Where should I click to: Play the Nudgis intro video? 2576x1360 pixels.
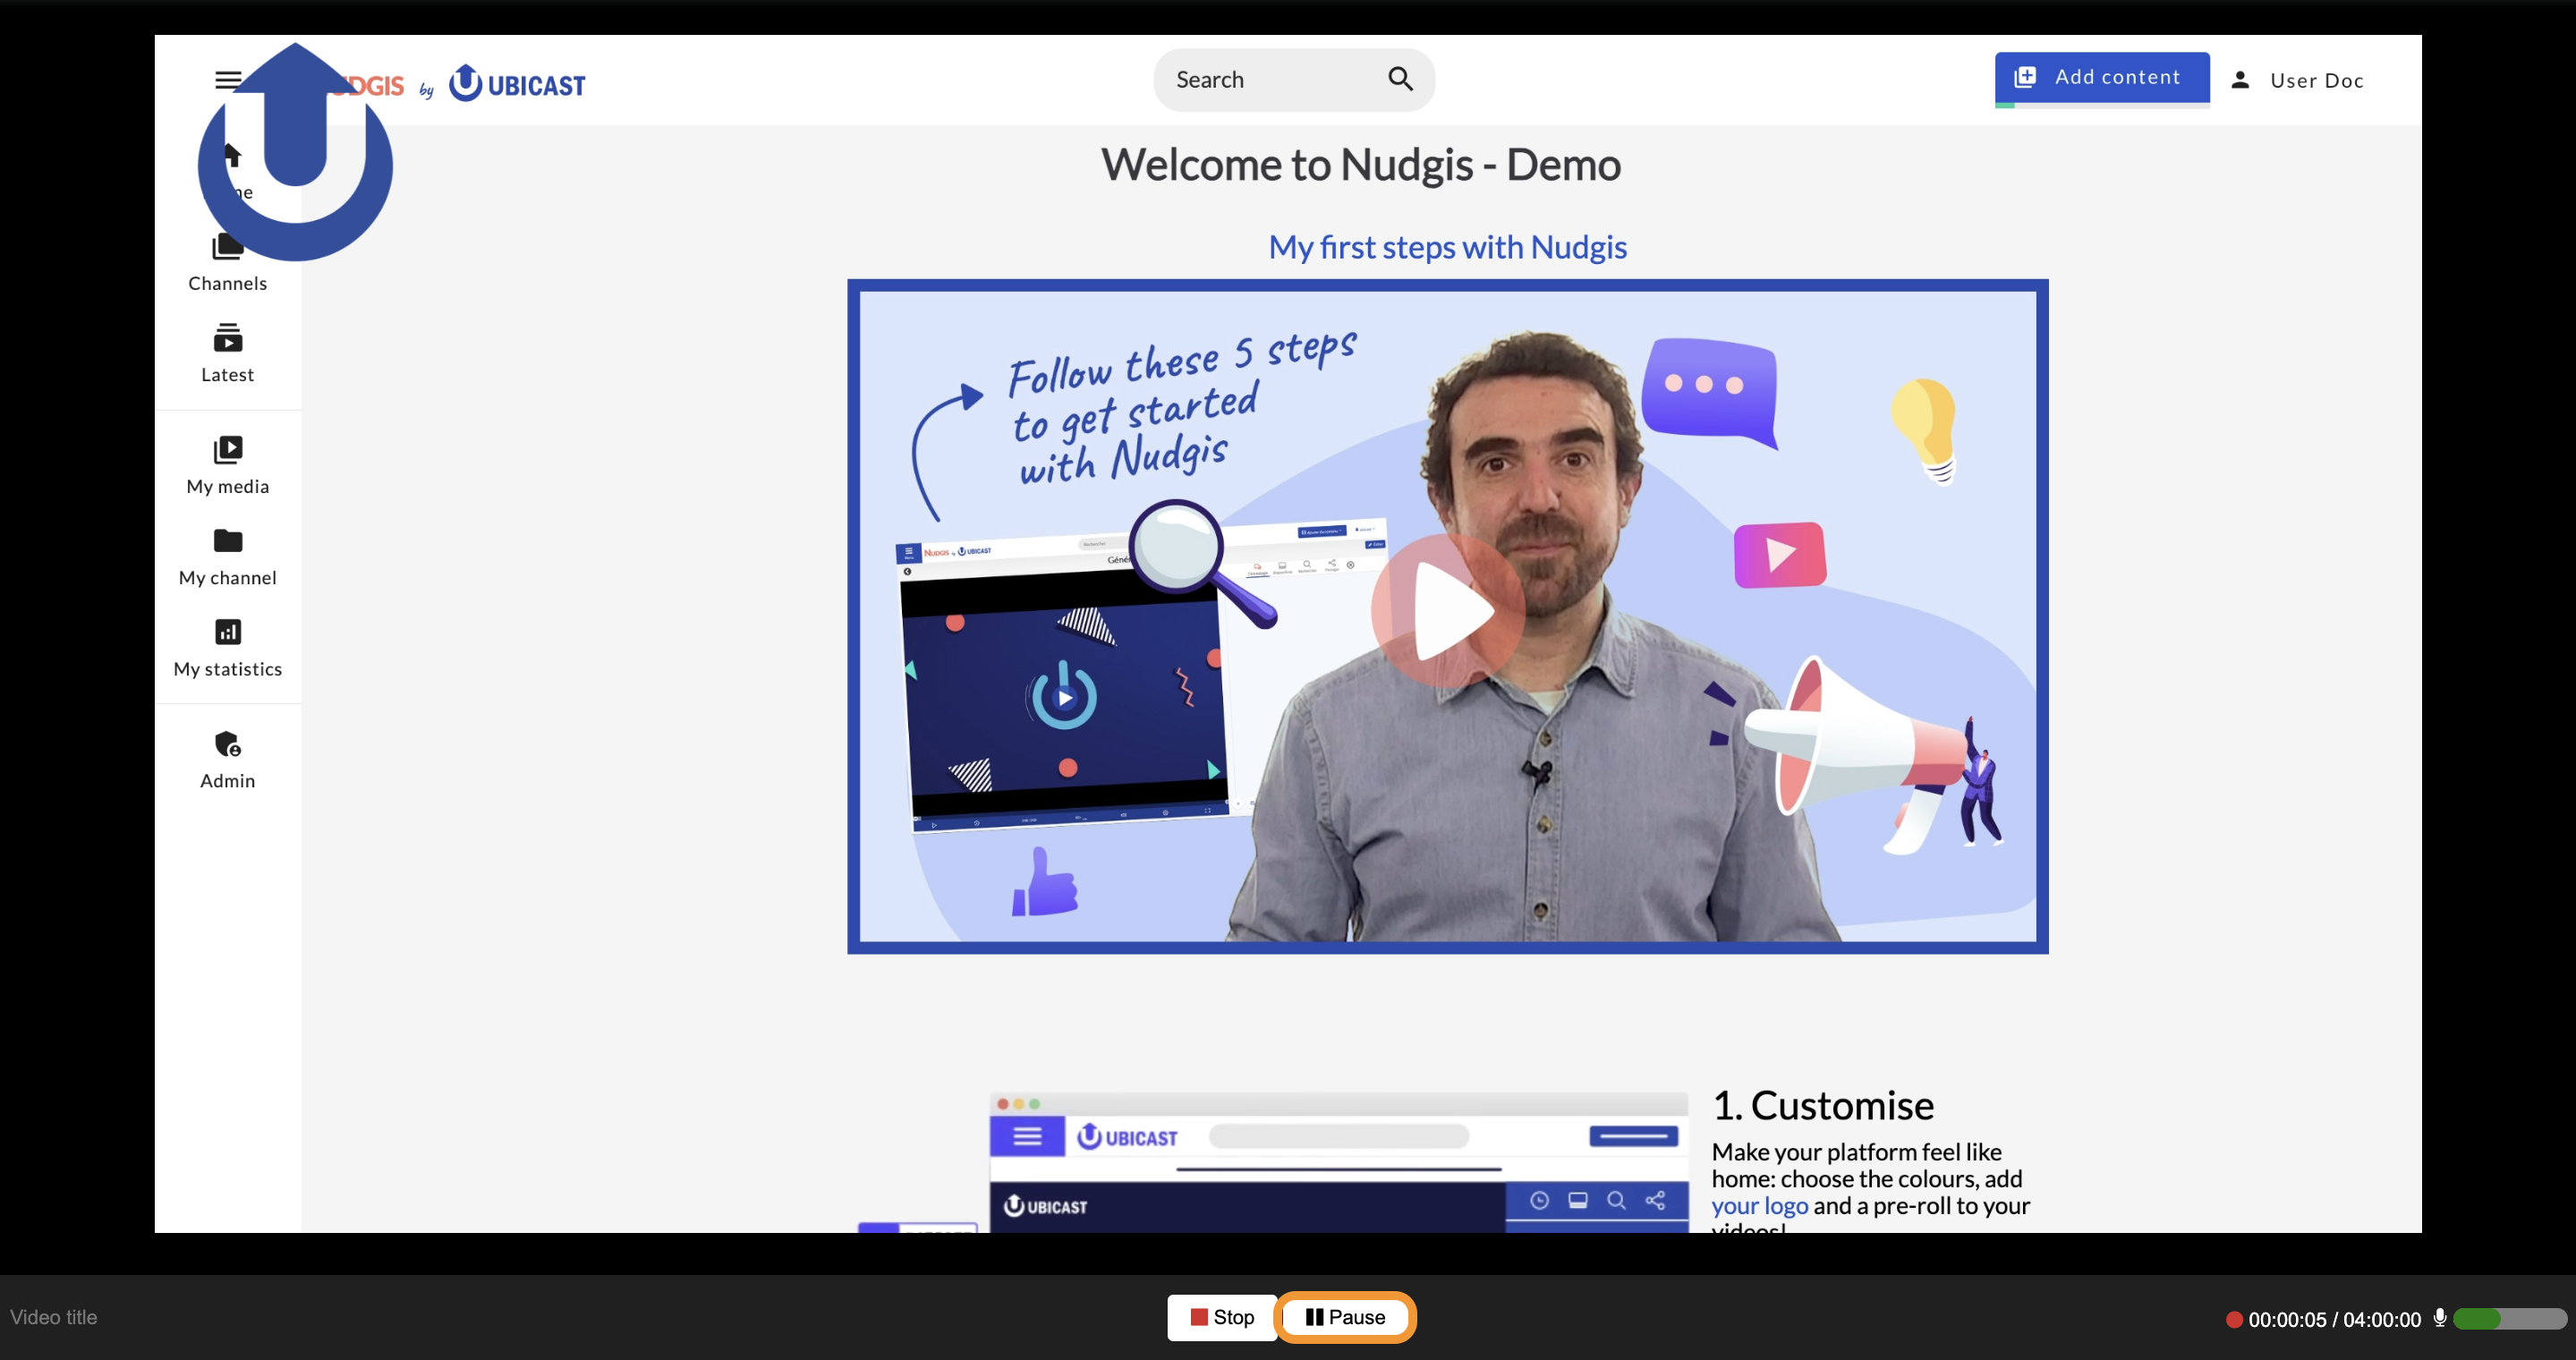click(x=1448, y=611)
